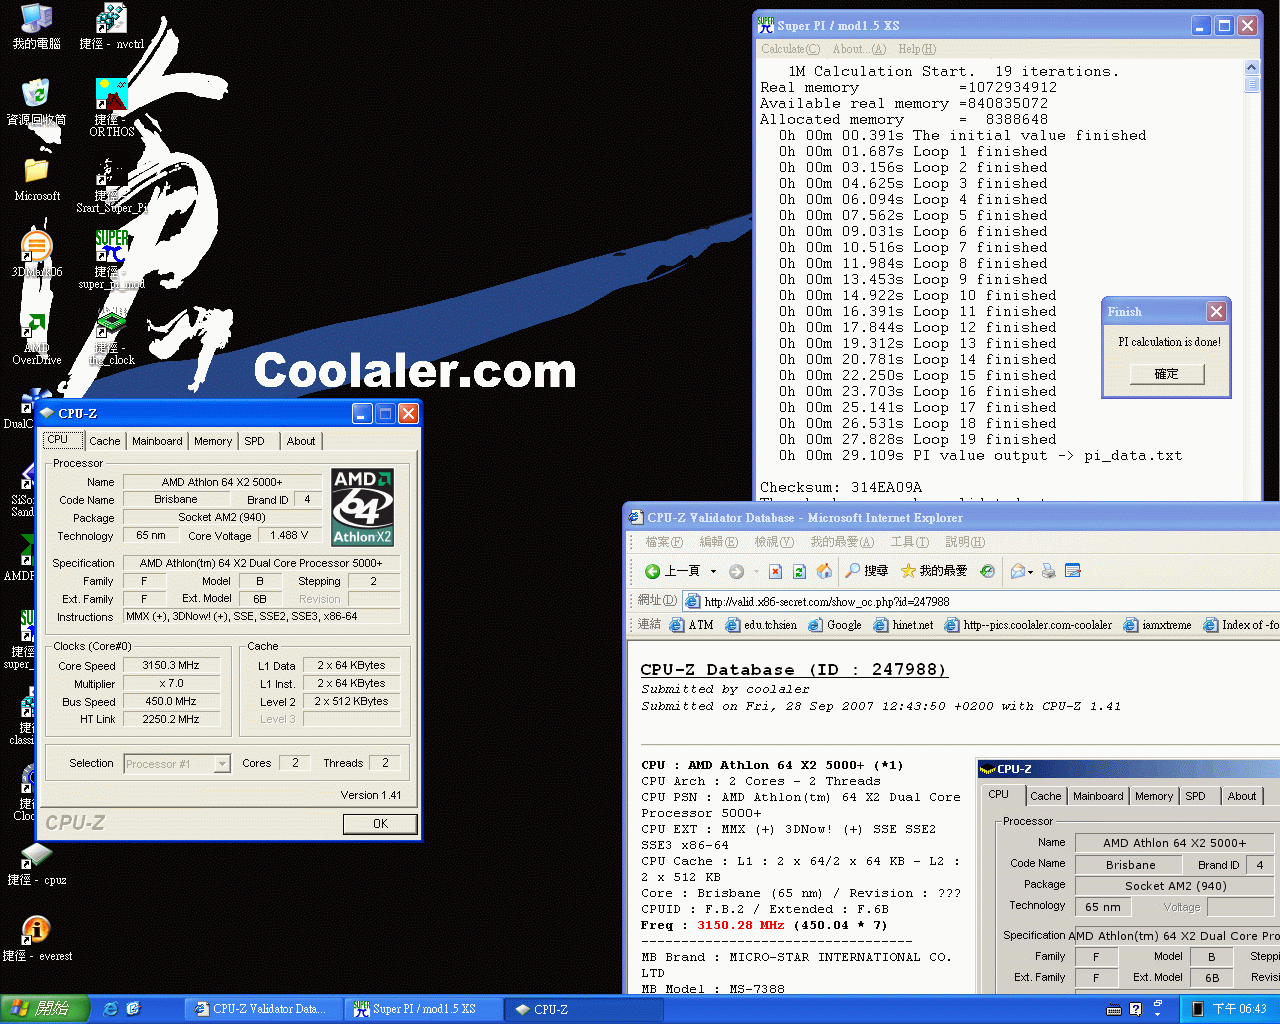The height and width of the screenshot is (1024, 1280).
Task: Open the ATM link in IE Links bar
Action: tap(692, 625)
